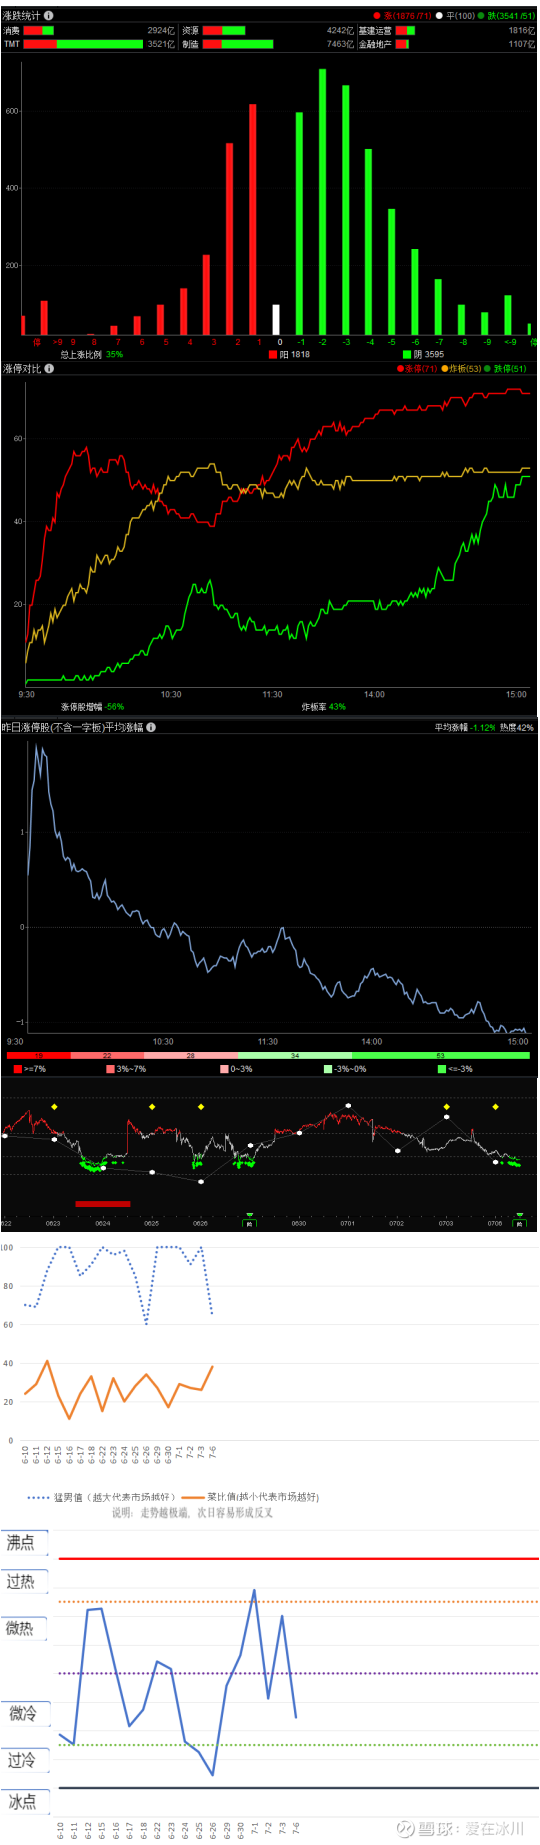This screenshot has width=540, height=1845.
Task: Click the first yellow diamond marker on trend chart
Action: [x=54, y=1107]
